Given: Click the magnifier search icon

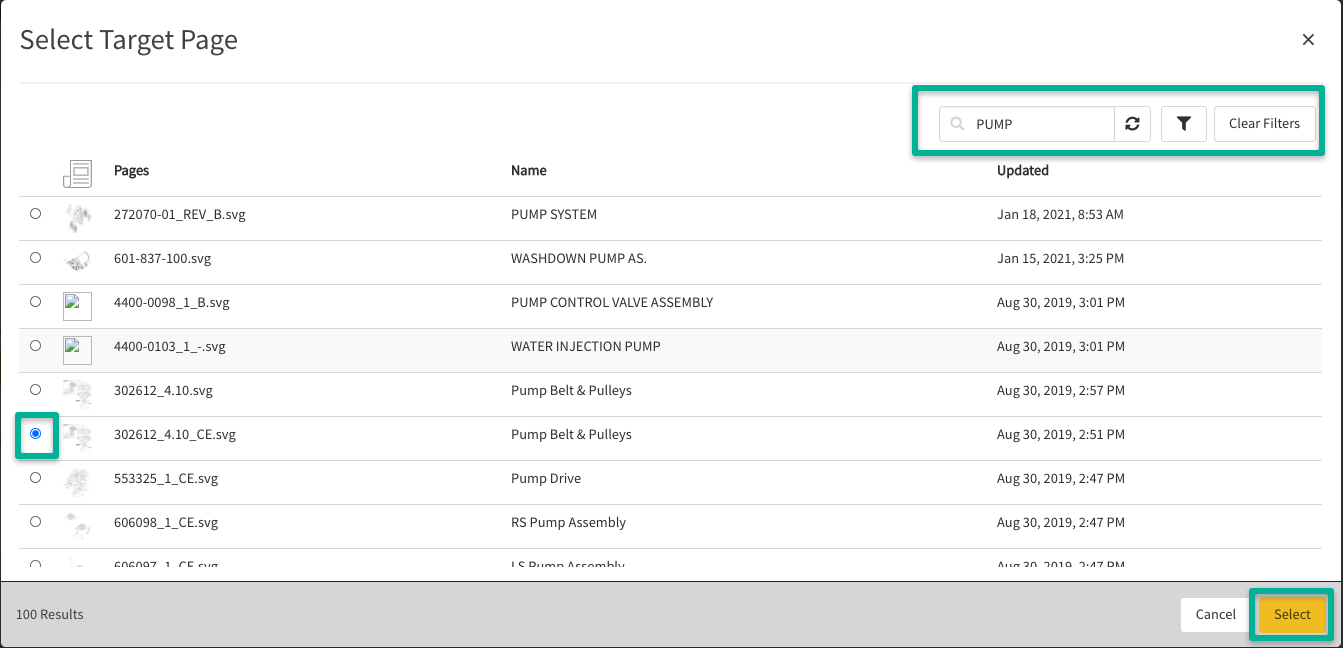Looking at the screenshot, I should point(957,124).
